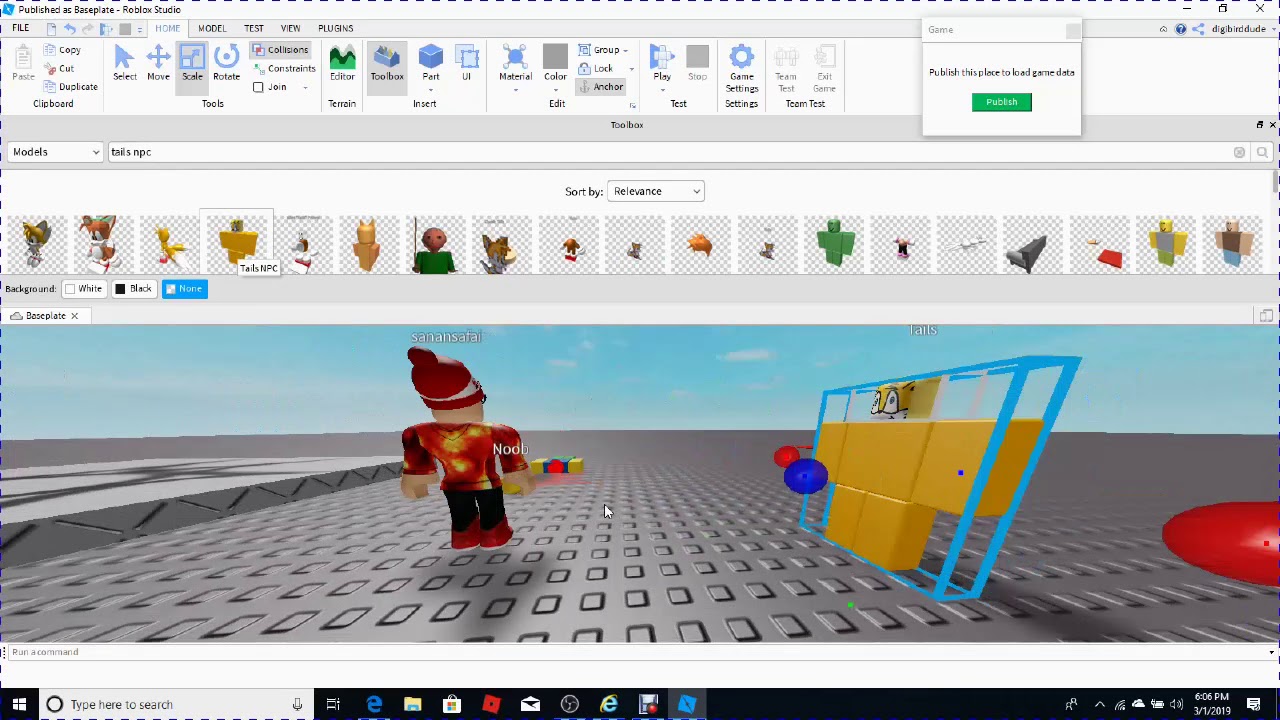Switch to the HOME ribbon tab
1280x720 pixels.
click(x=168, y=28)
